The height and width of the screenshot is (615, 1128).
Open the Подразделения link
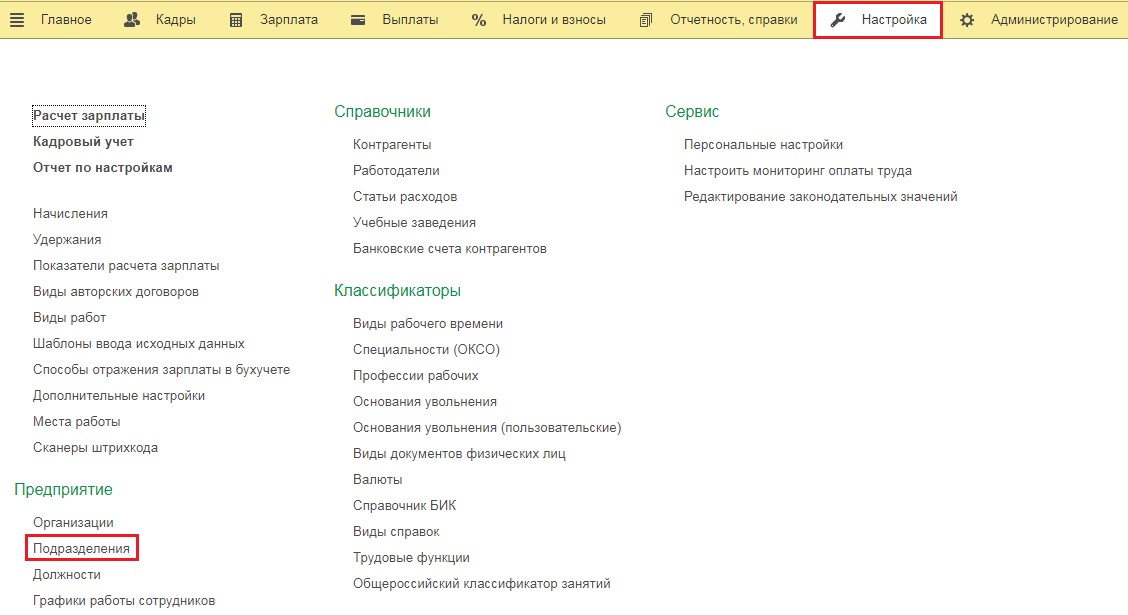81,549
